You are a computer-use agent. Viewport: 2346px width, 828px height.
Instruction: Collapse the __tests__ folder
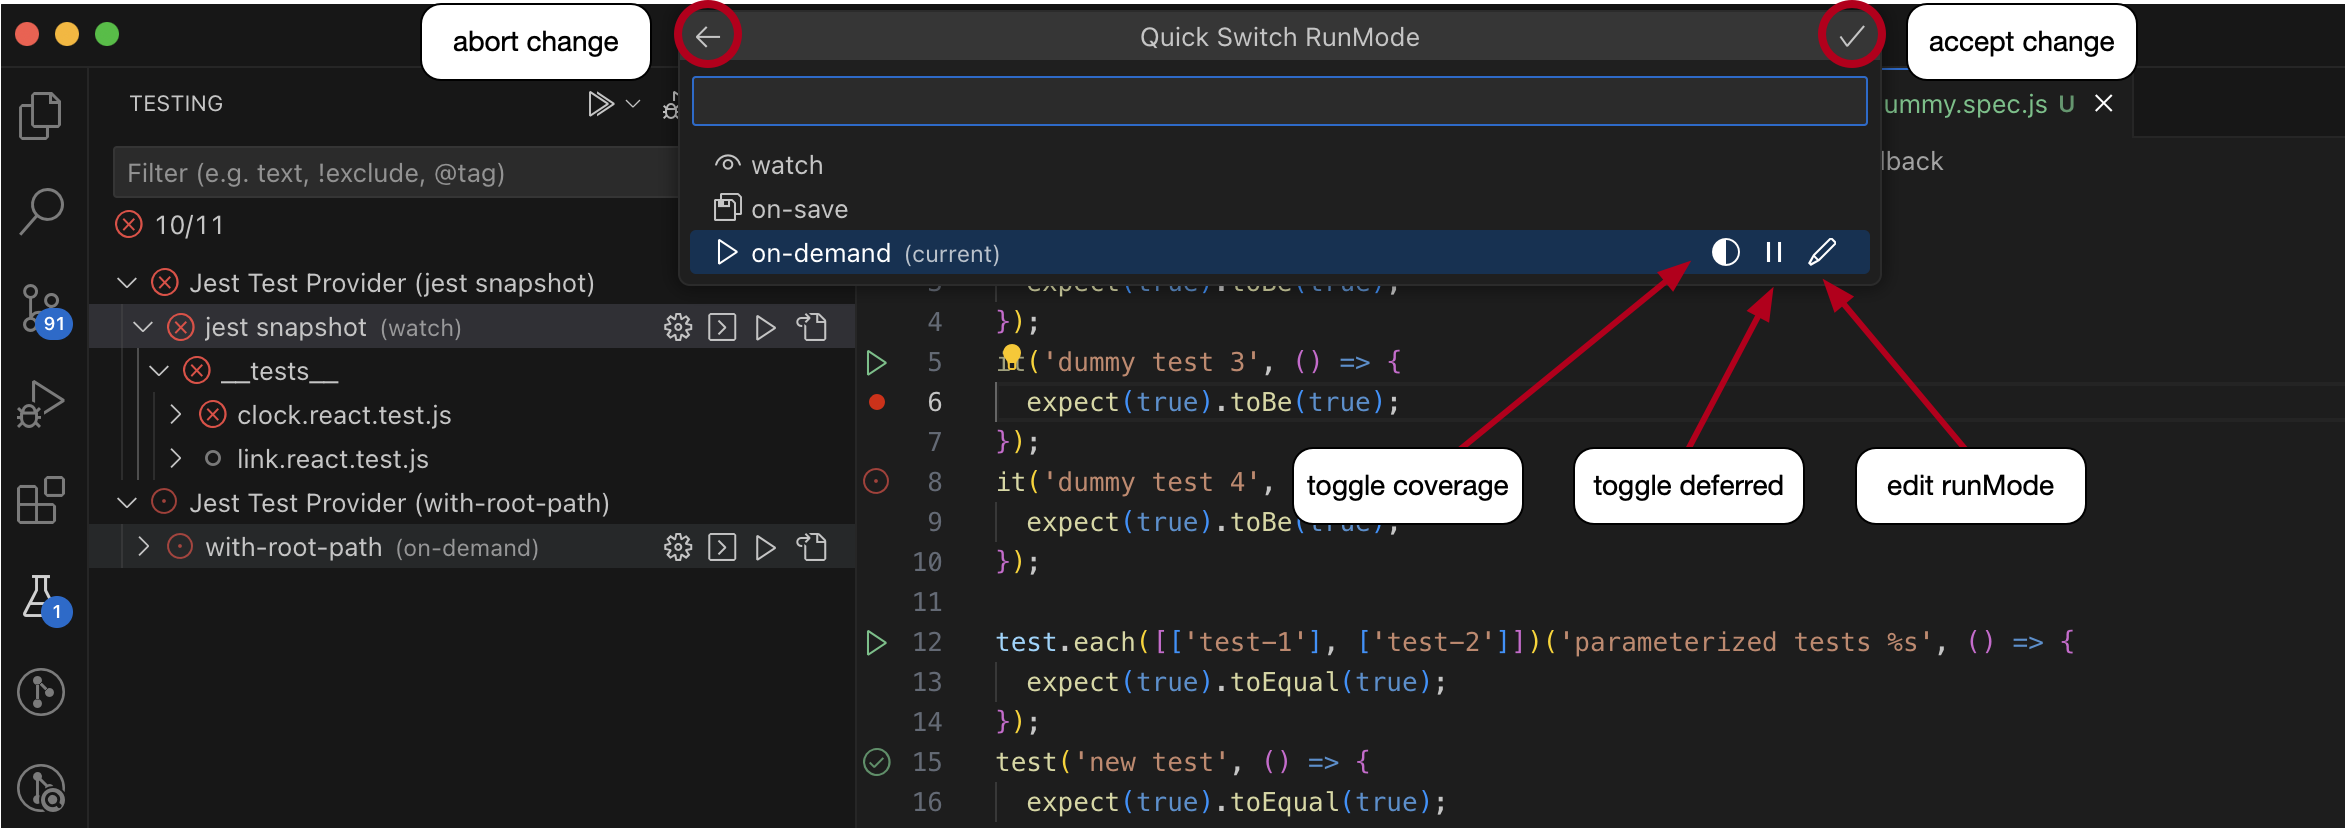point(159,371)
